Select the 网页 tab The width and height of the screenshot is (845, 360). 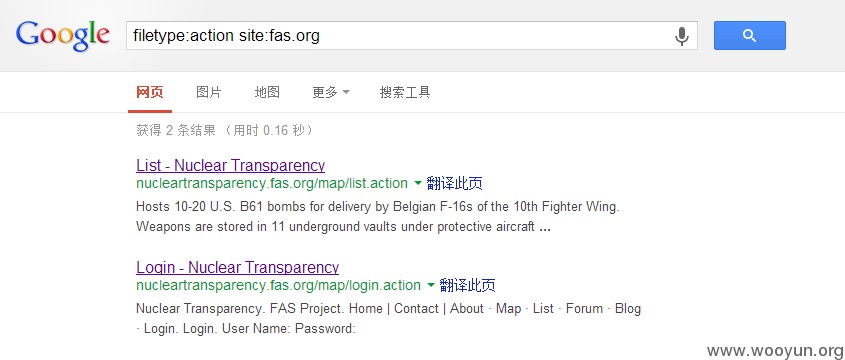point(150,92)
